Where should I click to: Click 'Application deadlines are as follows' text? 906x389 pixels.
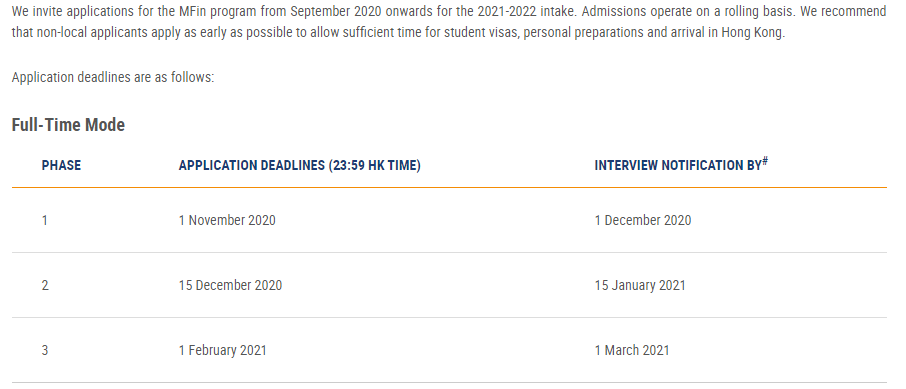coord(113,77)
